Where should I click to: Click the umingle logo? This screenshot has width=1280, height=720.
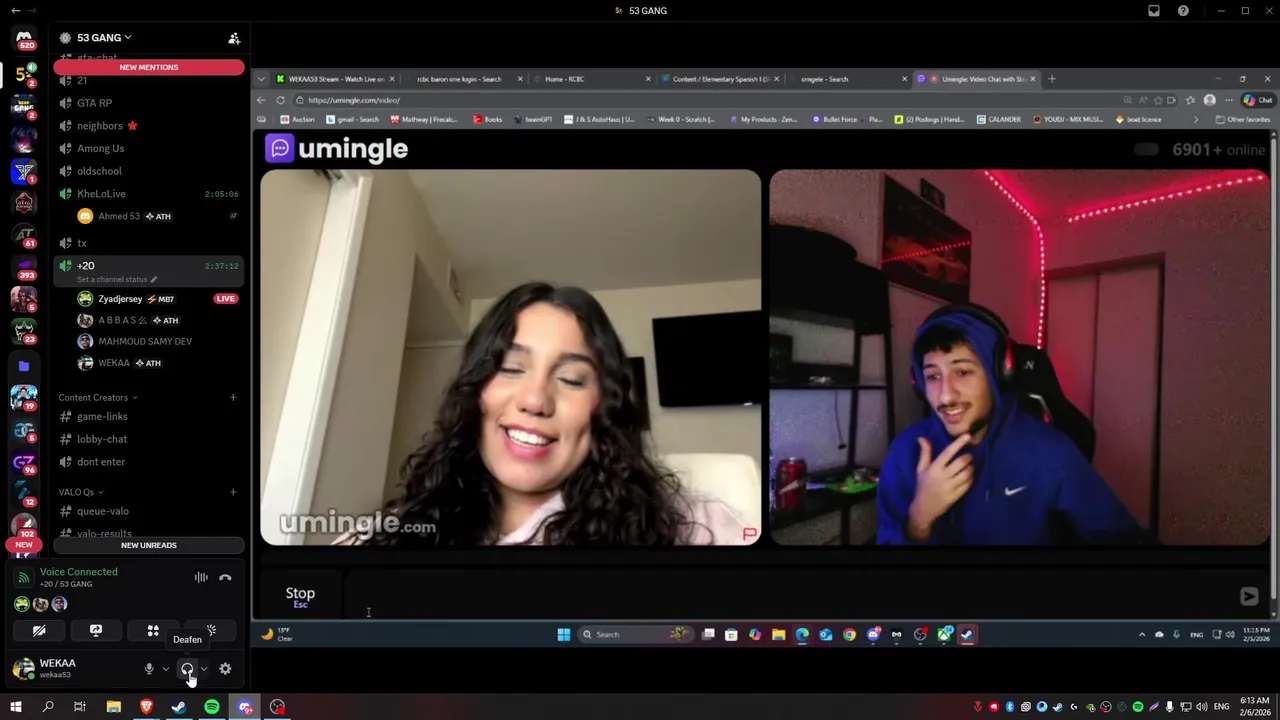pyautogui.click(x=336, y=149)
